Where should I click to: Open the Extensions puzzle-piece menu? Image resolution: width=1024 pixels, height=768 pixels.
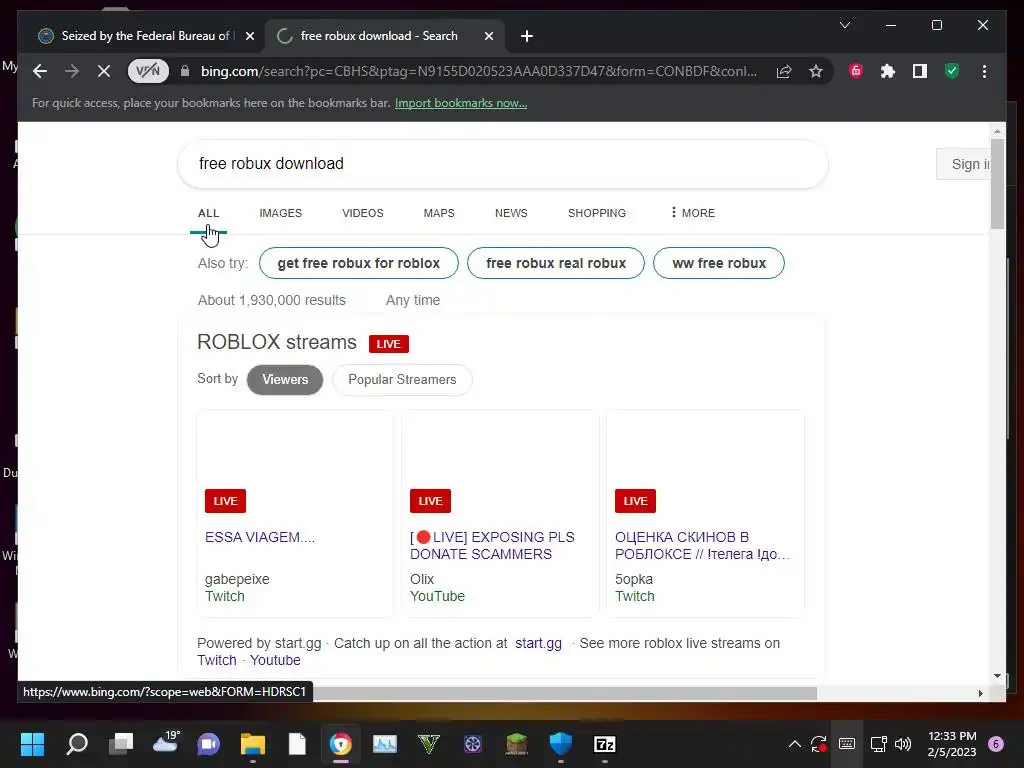(888, 71)
